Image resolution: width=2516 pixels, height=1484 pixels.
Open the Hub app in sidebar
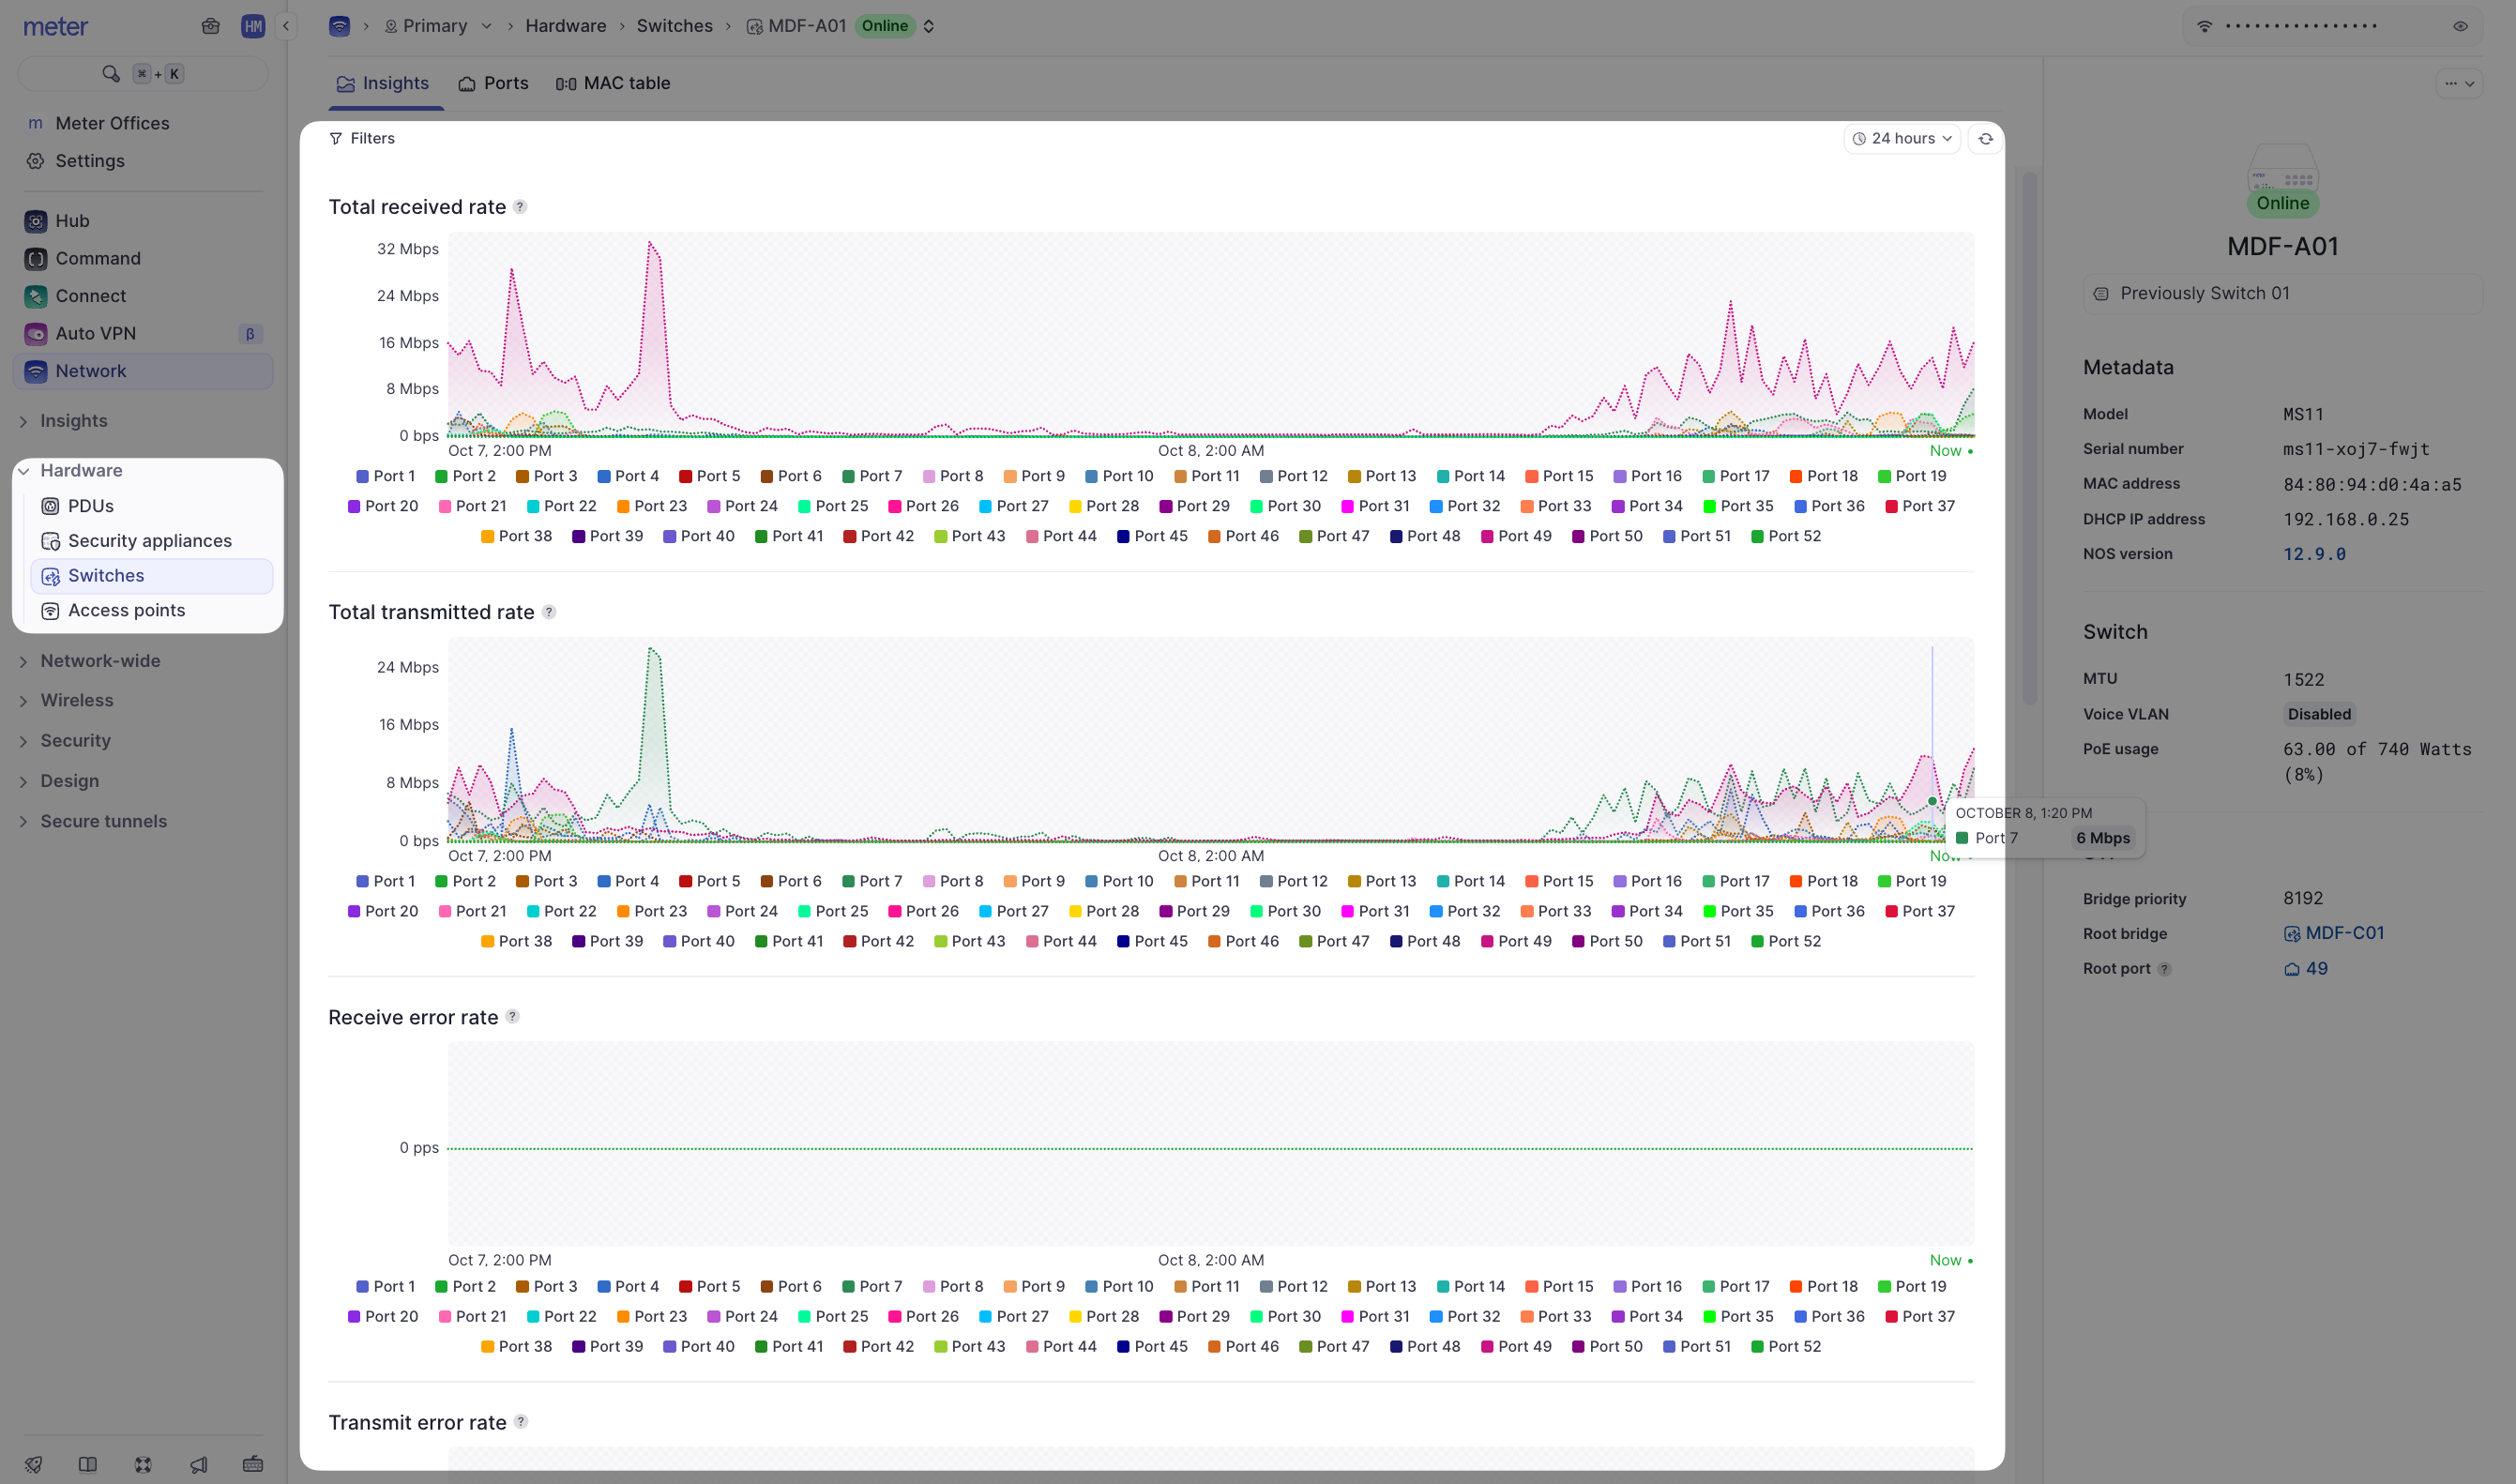72,221
